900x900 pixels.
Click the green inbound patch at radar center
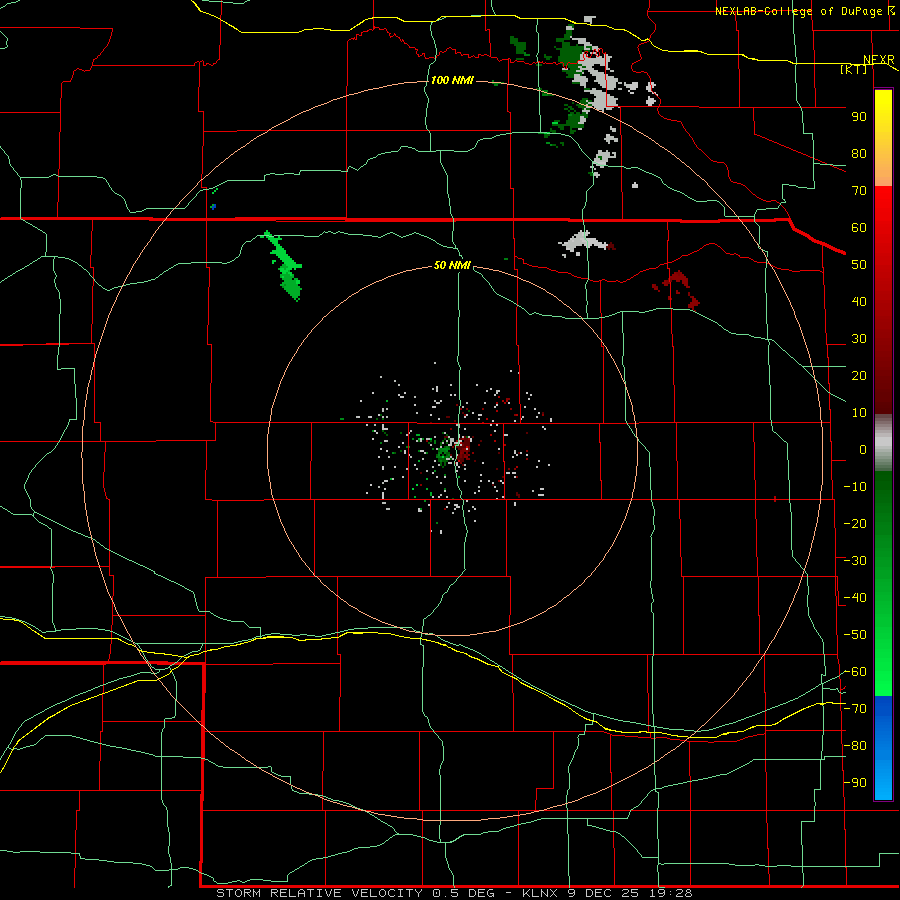(444, 455)
